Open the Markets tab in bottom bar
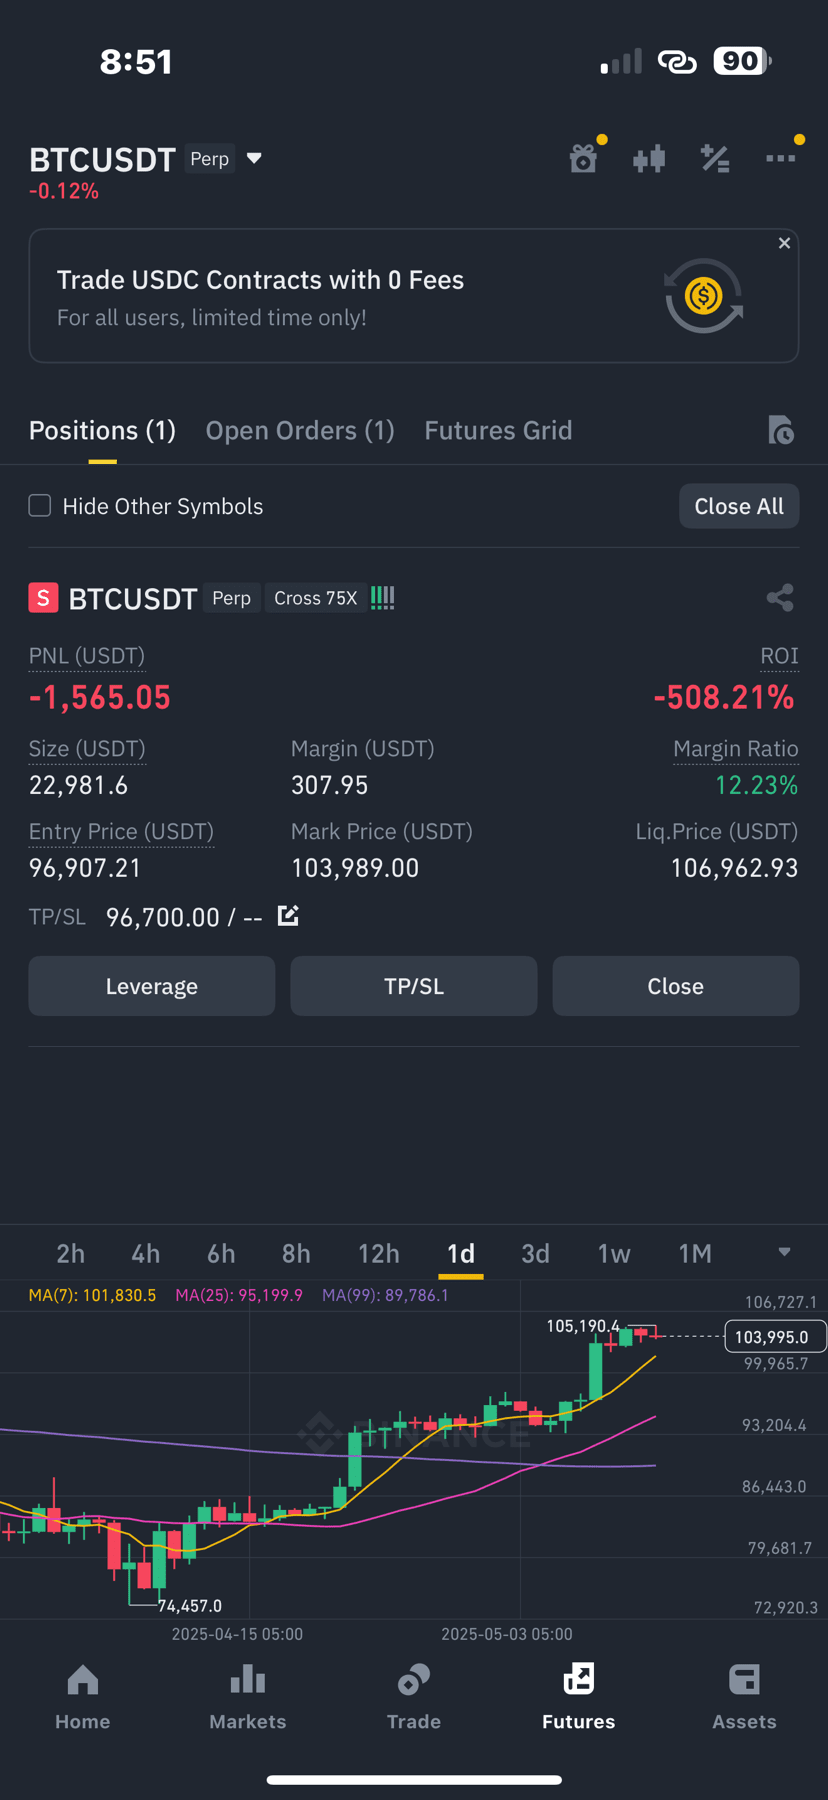828x1800 pixels. pos(248,1697)
